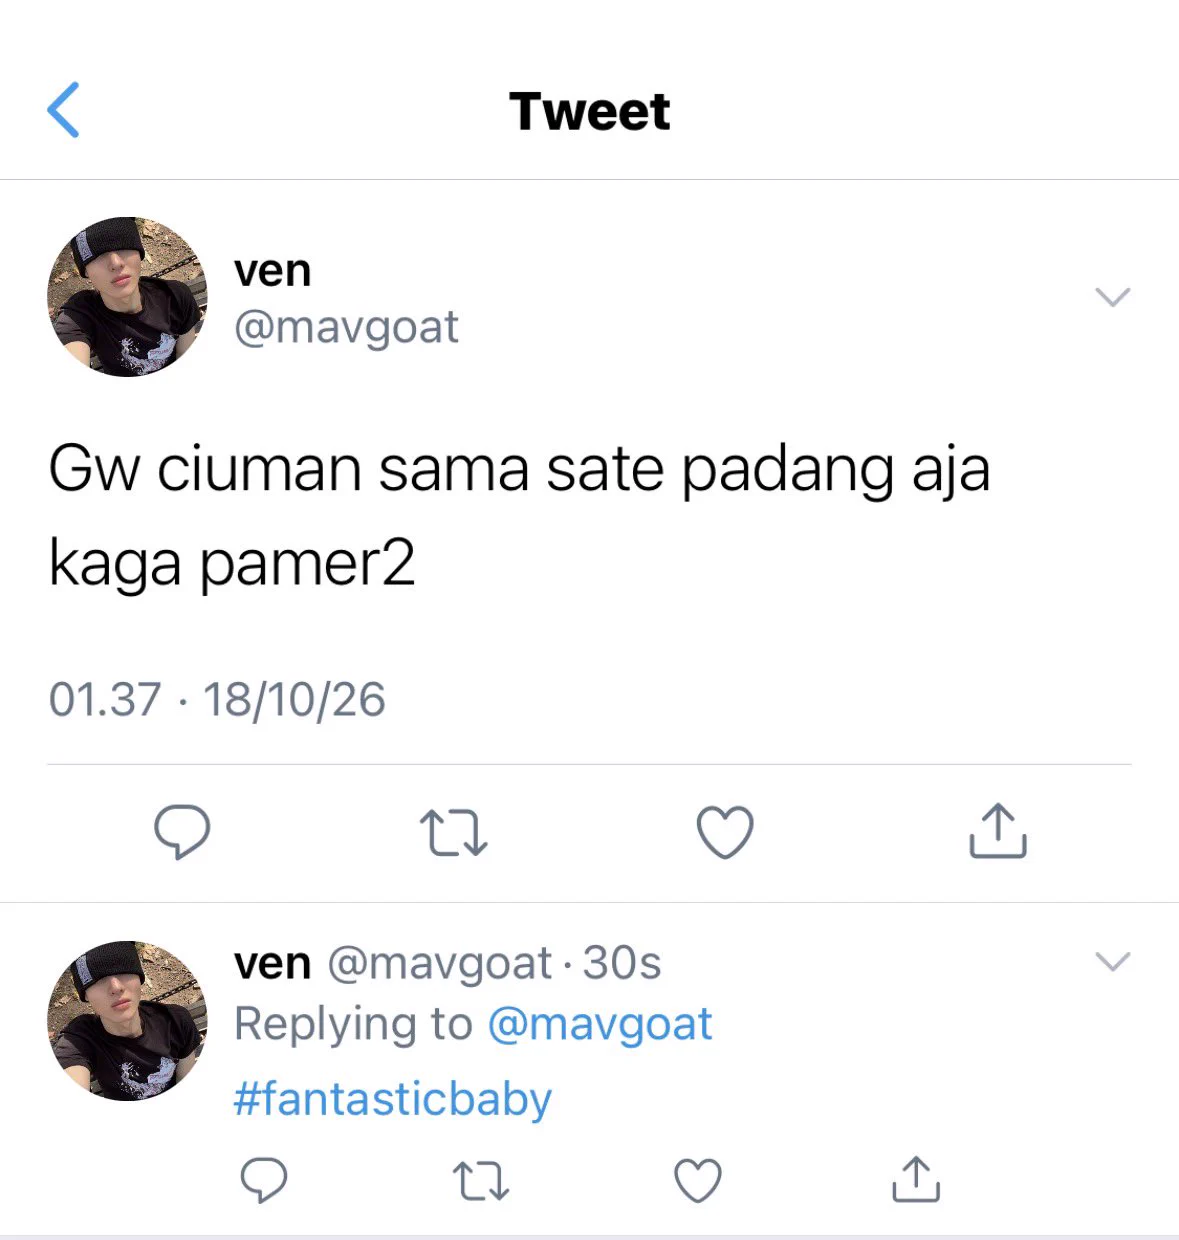Open the #fantasticbaby hashtag
Viewport: 1179px width, 1240px height.
click(392, 1099)
